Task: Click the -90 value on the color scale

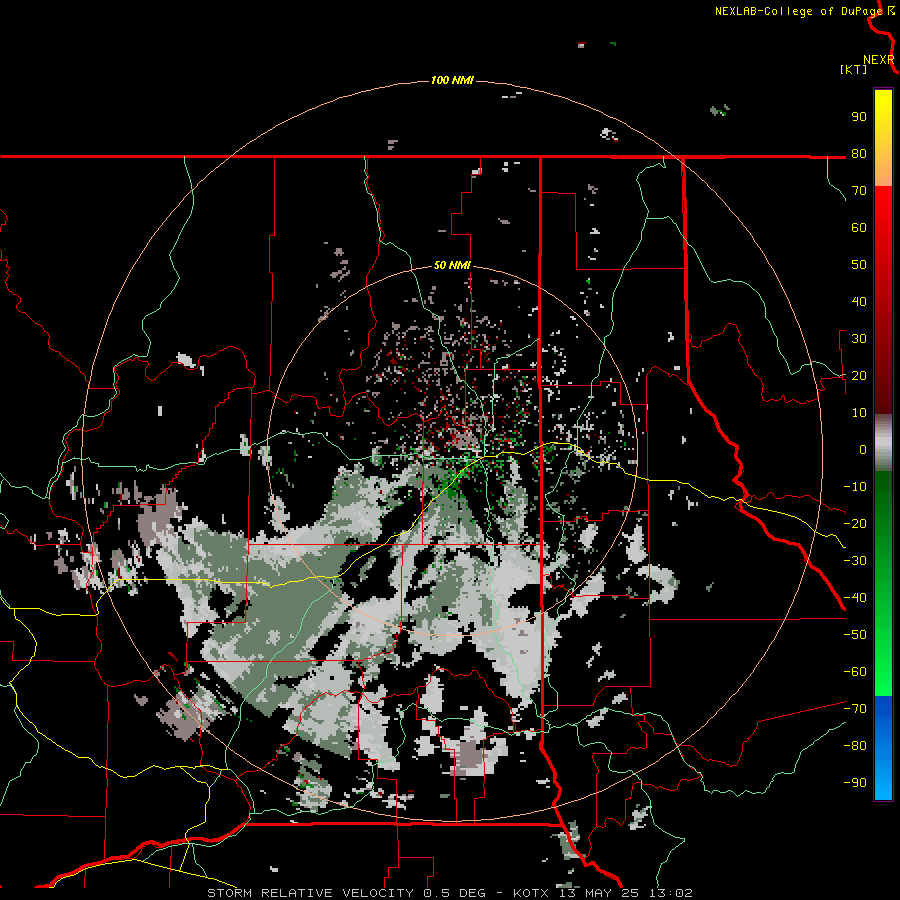Action: coord(855,783)
